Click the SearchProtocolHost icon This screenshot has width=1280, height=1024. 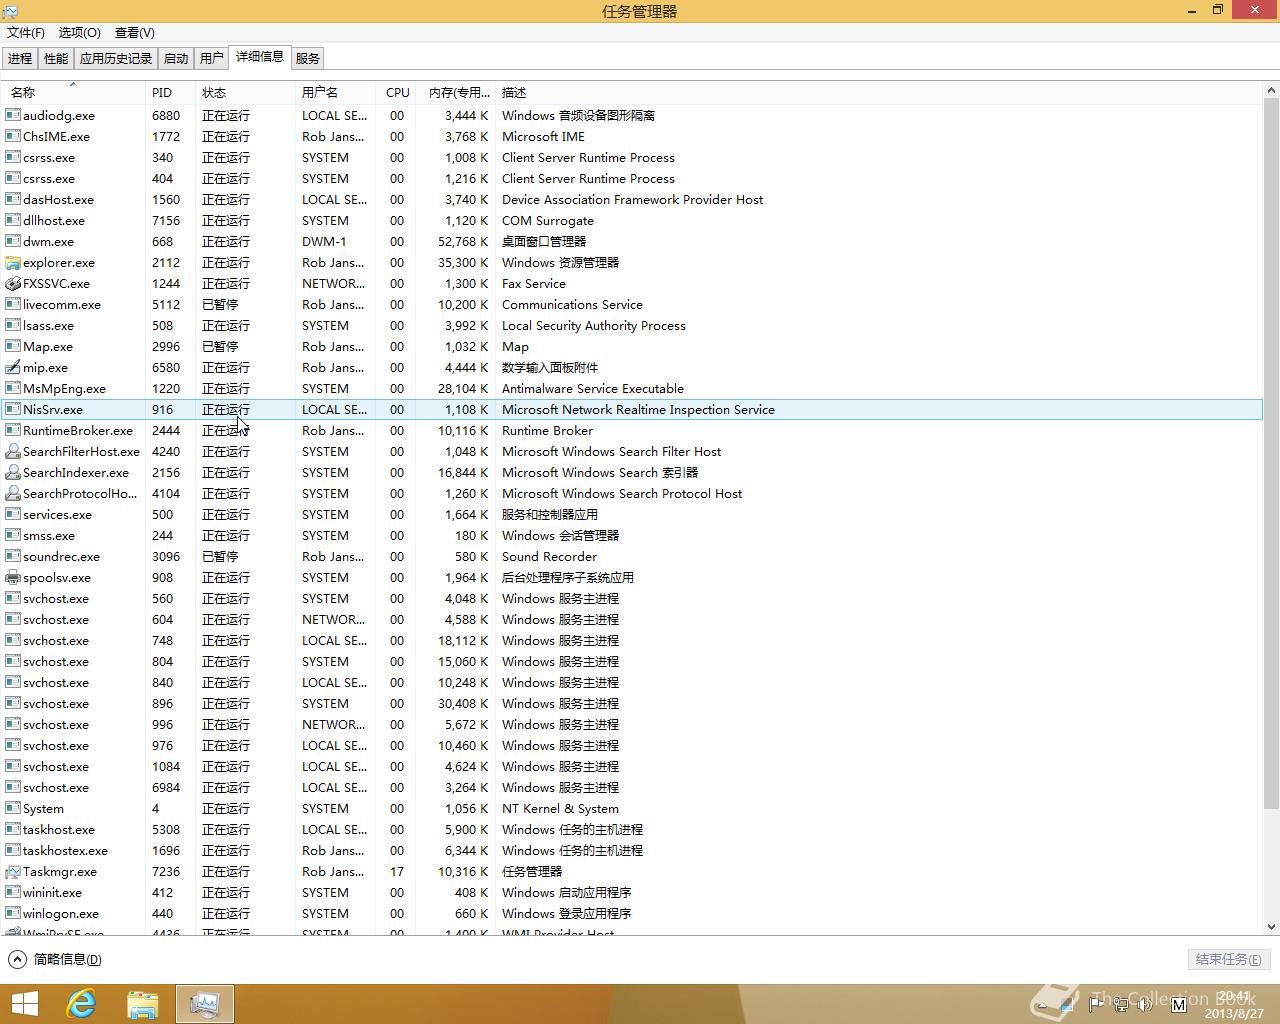(13, 493)
